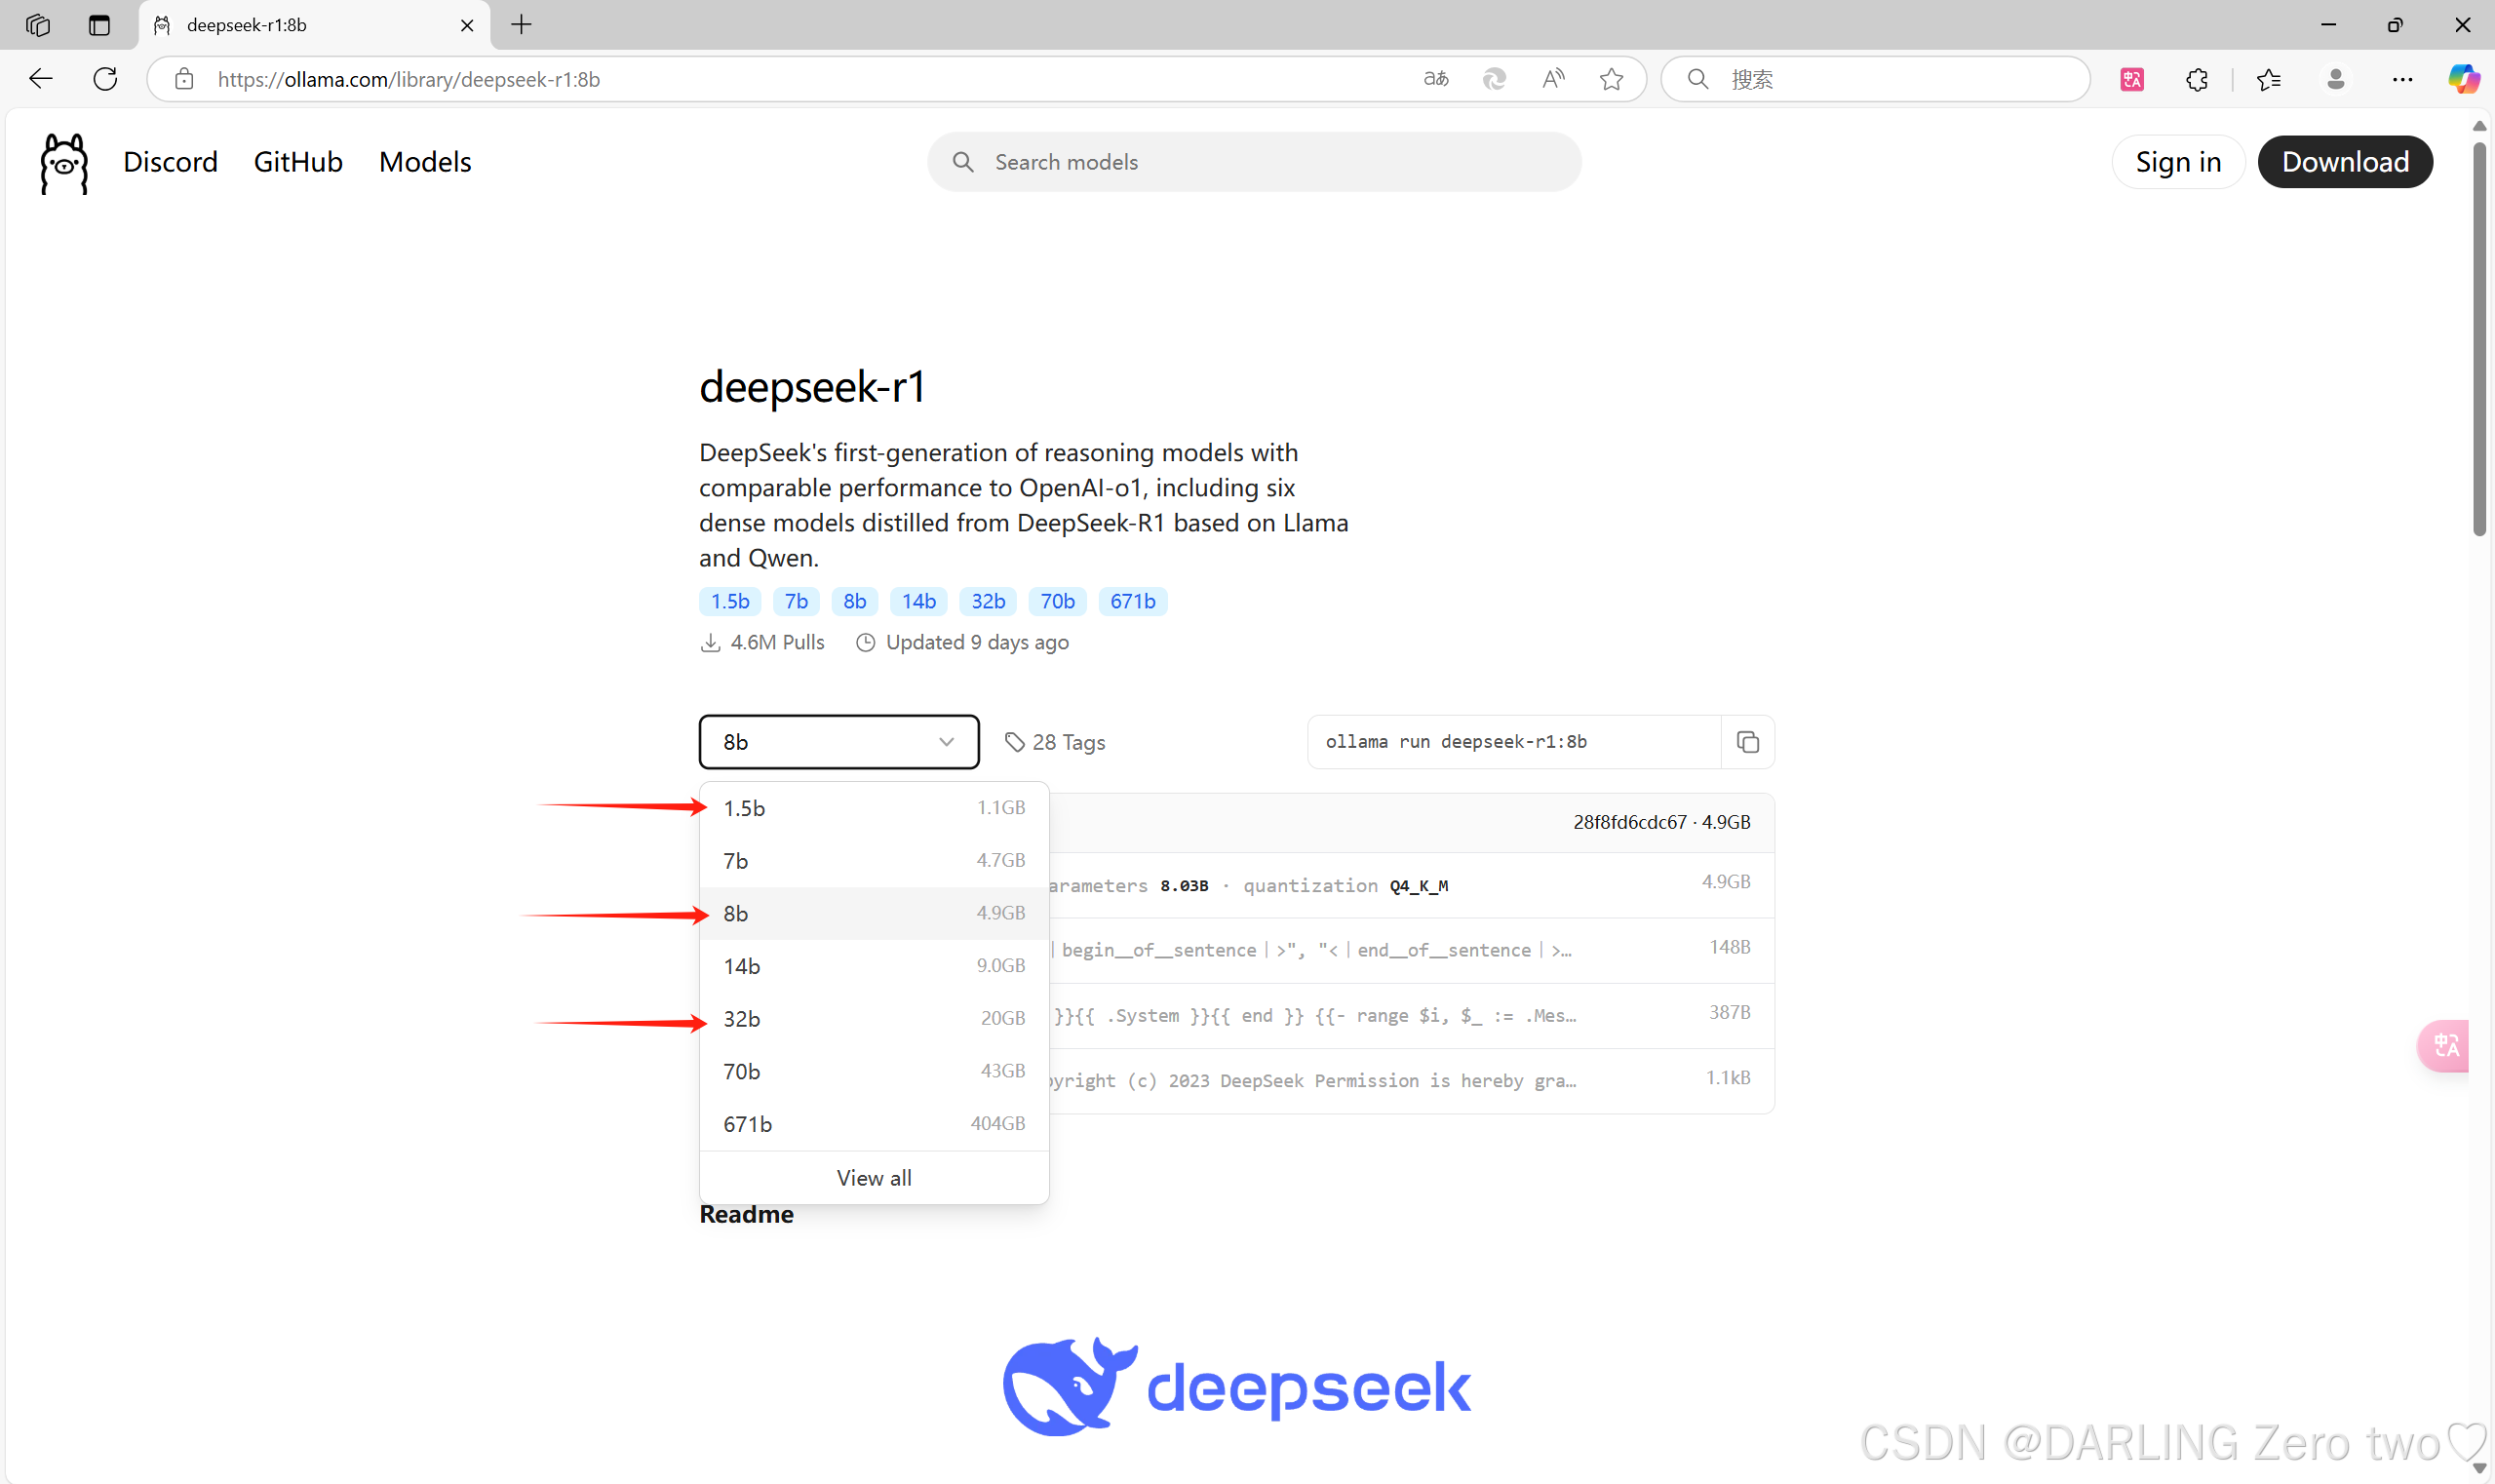2495x1484 pixels.
Task: Click the read aloud icon
Action: point(1553,79)
